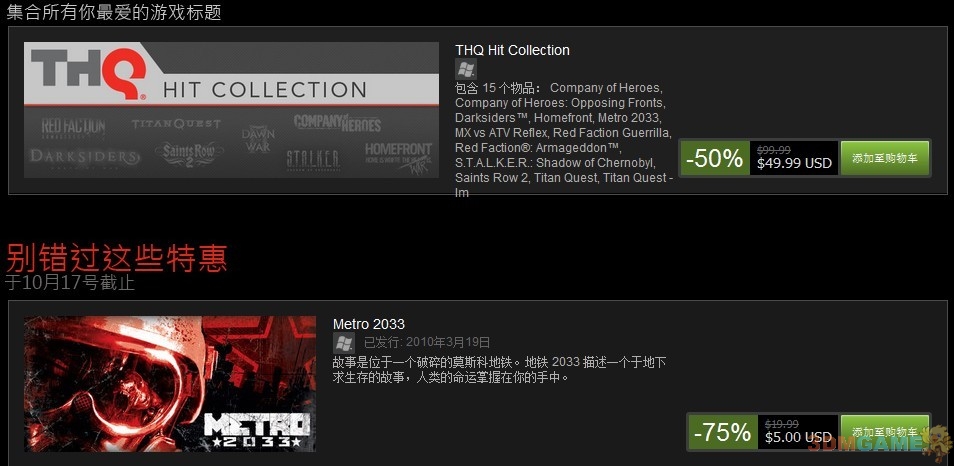Click the Windows icon under THQ Hit Collection

[x=465, y=69]
